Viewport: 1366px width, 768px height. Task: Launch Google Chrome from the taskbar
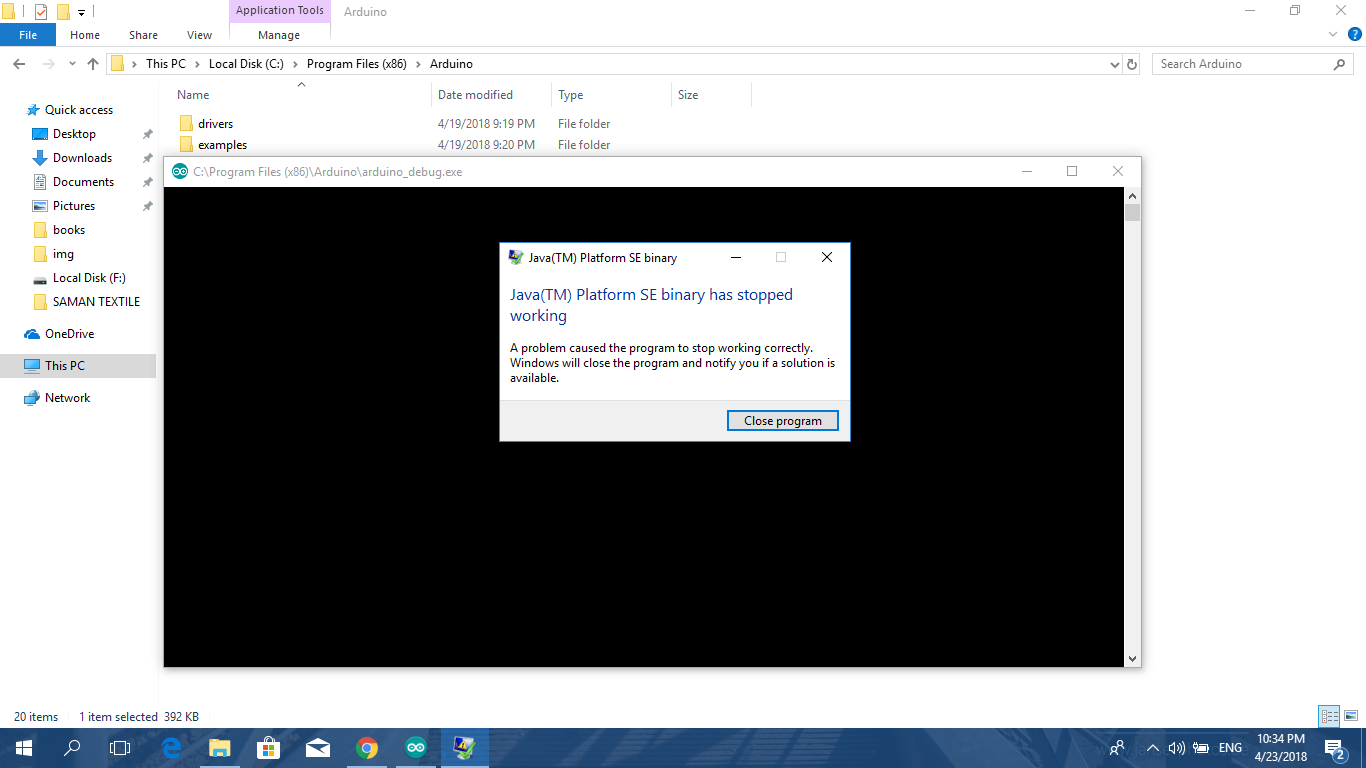pyautogui.click(x=367, y=747)
